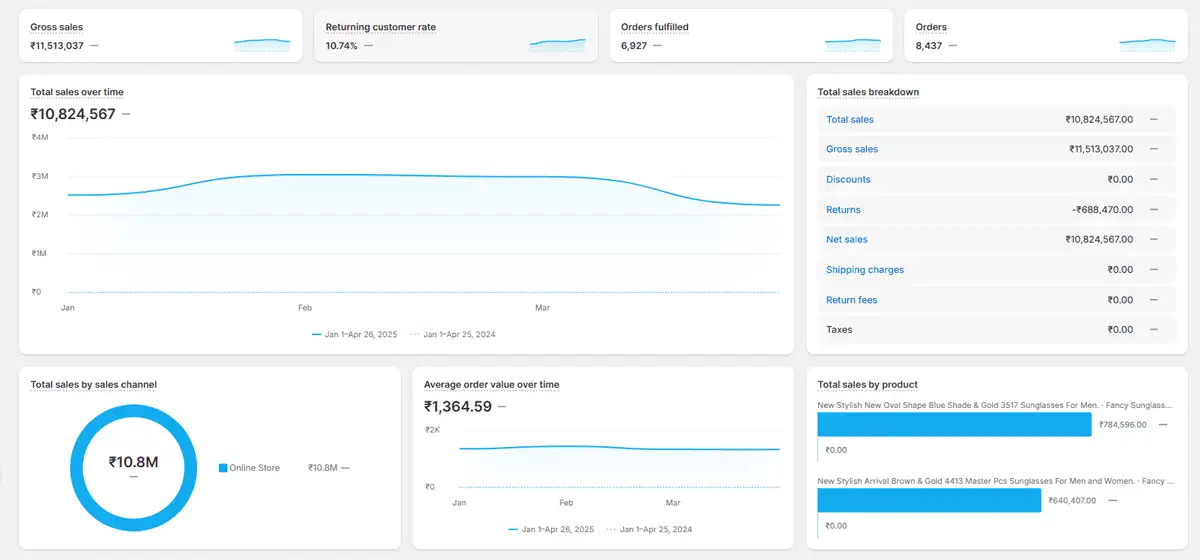The width and height of the screenshot is (1200, 560).
Task: Toggle Jan 1–Apr 26, 2025 legend in Total sales chart
Action: (x=354, y=334)
